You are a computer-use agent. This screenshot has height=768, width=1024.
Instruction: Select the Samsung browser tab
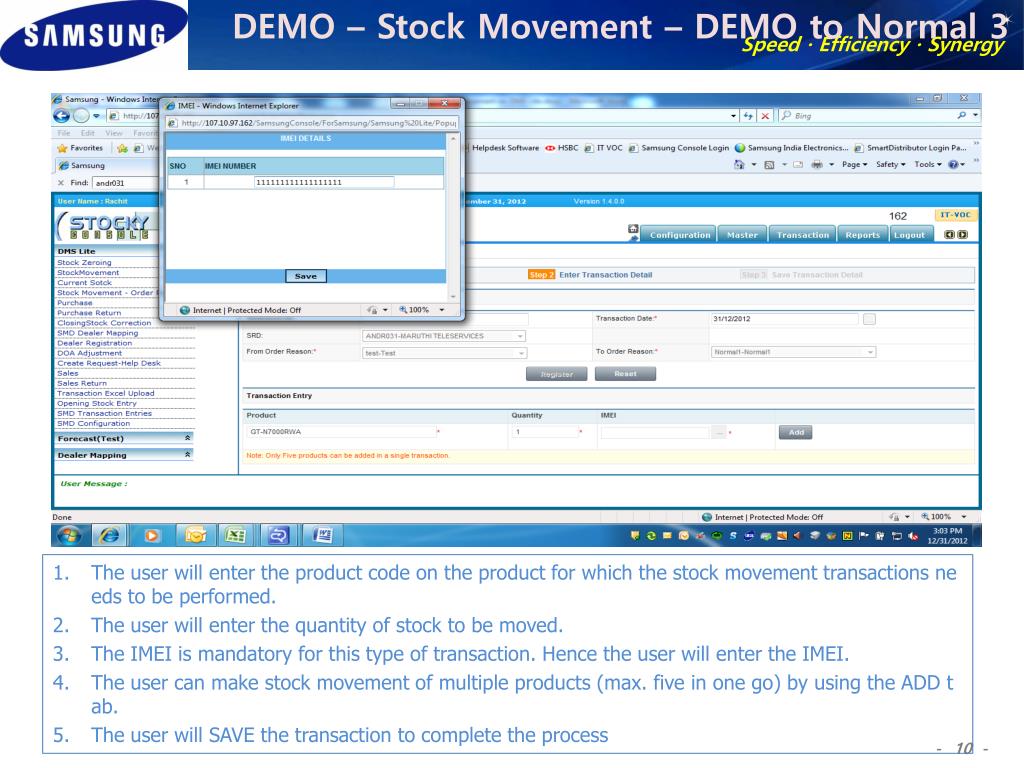(82, 166)
